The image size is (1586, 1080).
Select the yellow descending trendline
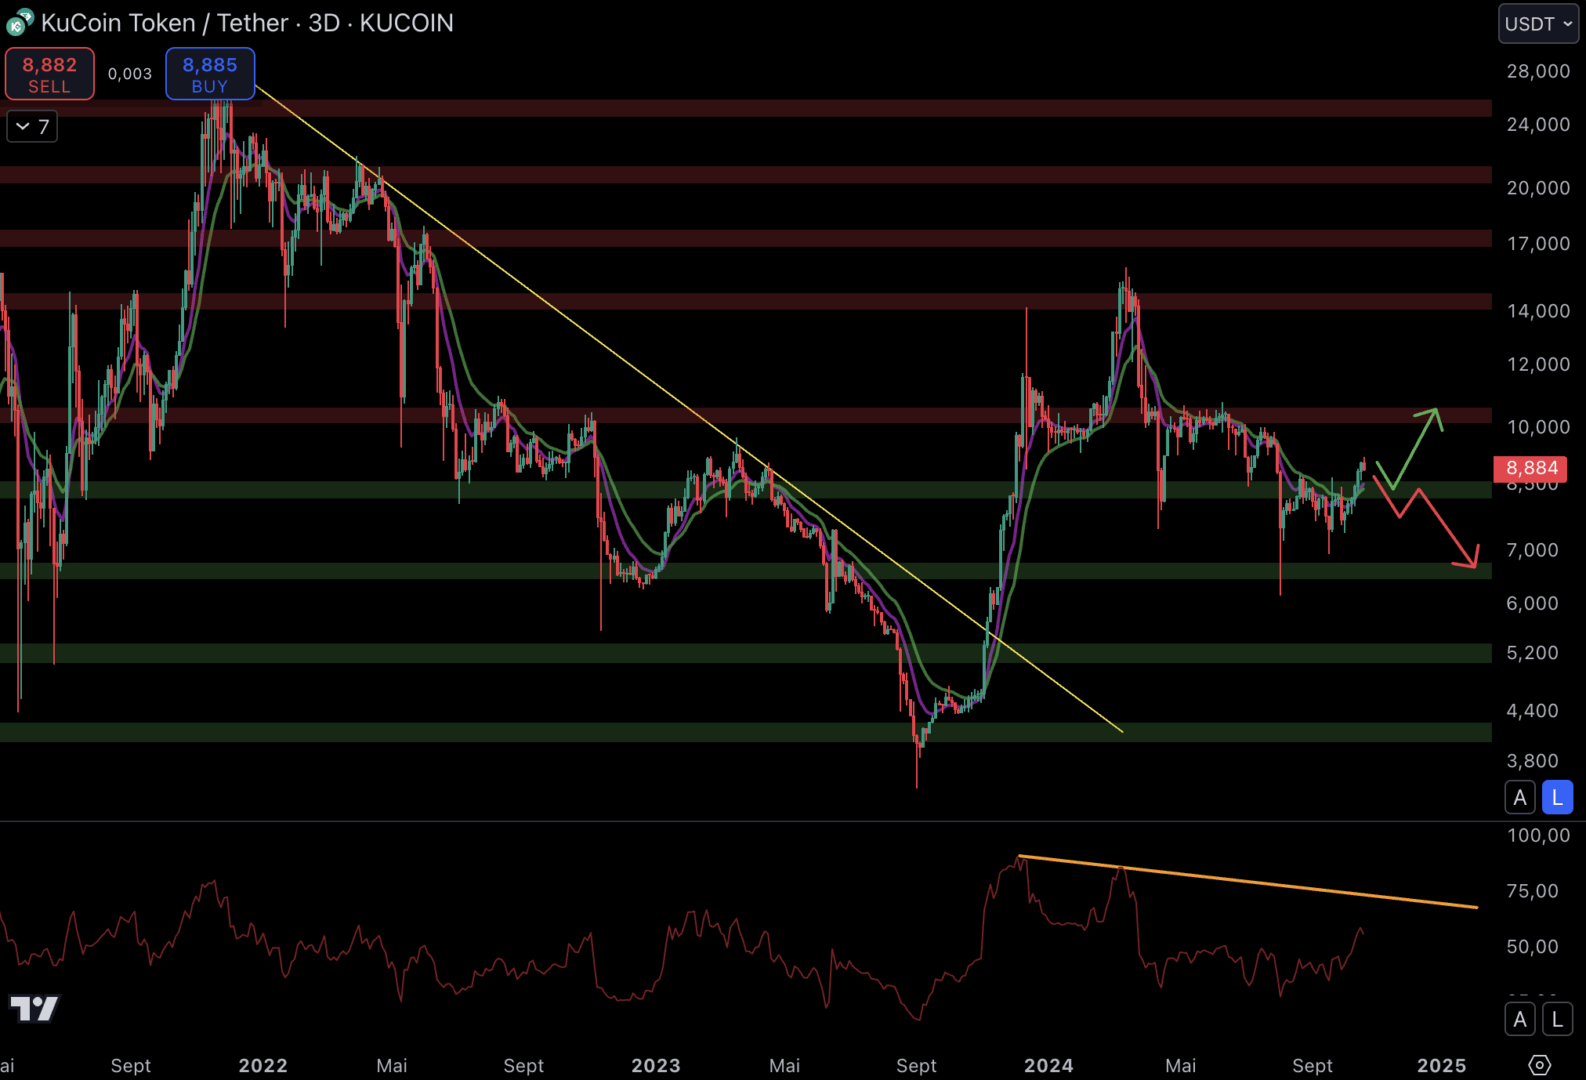(690, 410)
